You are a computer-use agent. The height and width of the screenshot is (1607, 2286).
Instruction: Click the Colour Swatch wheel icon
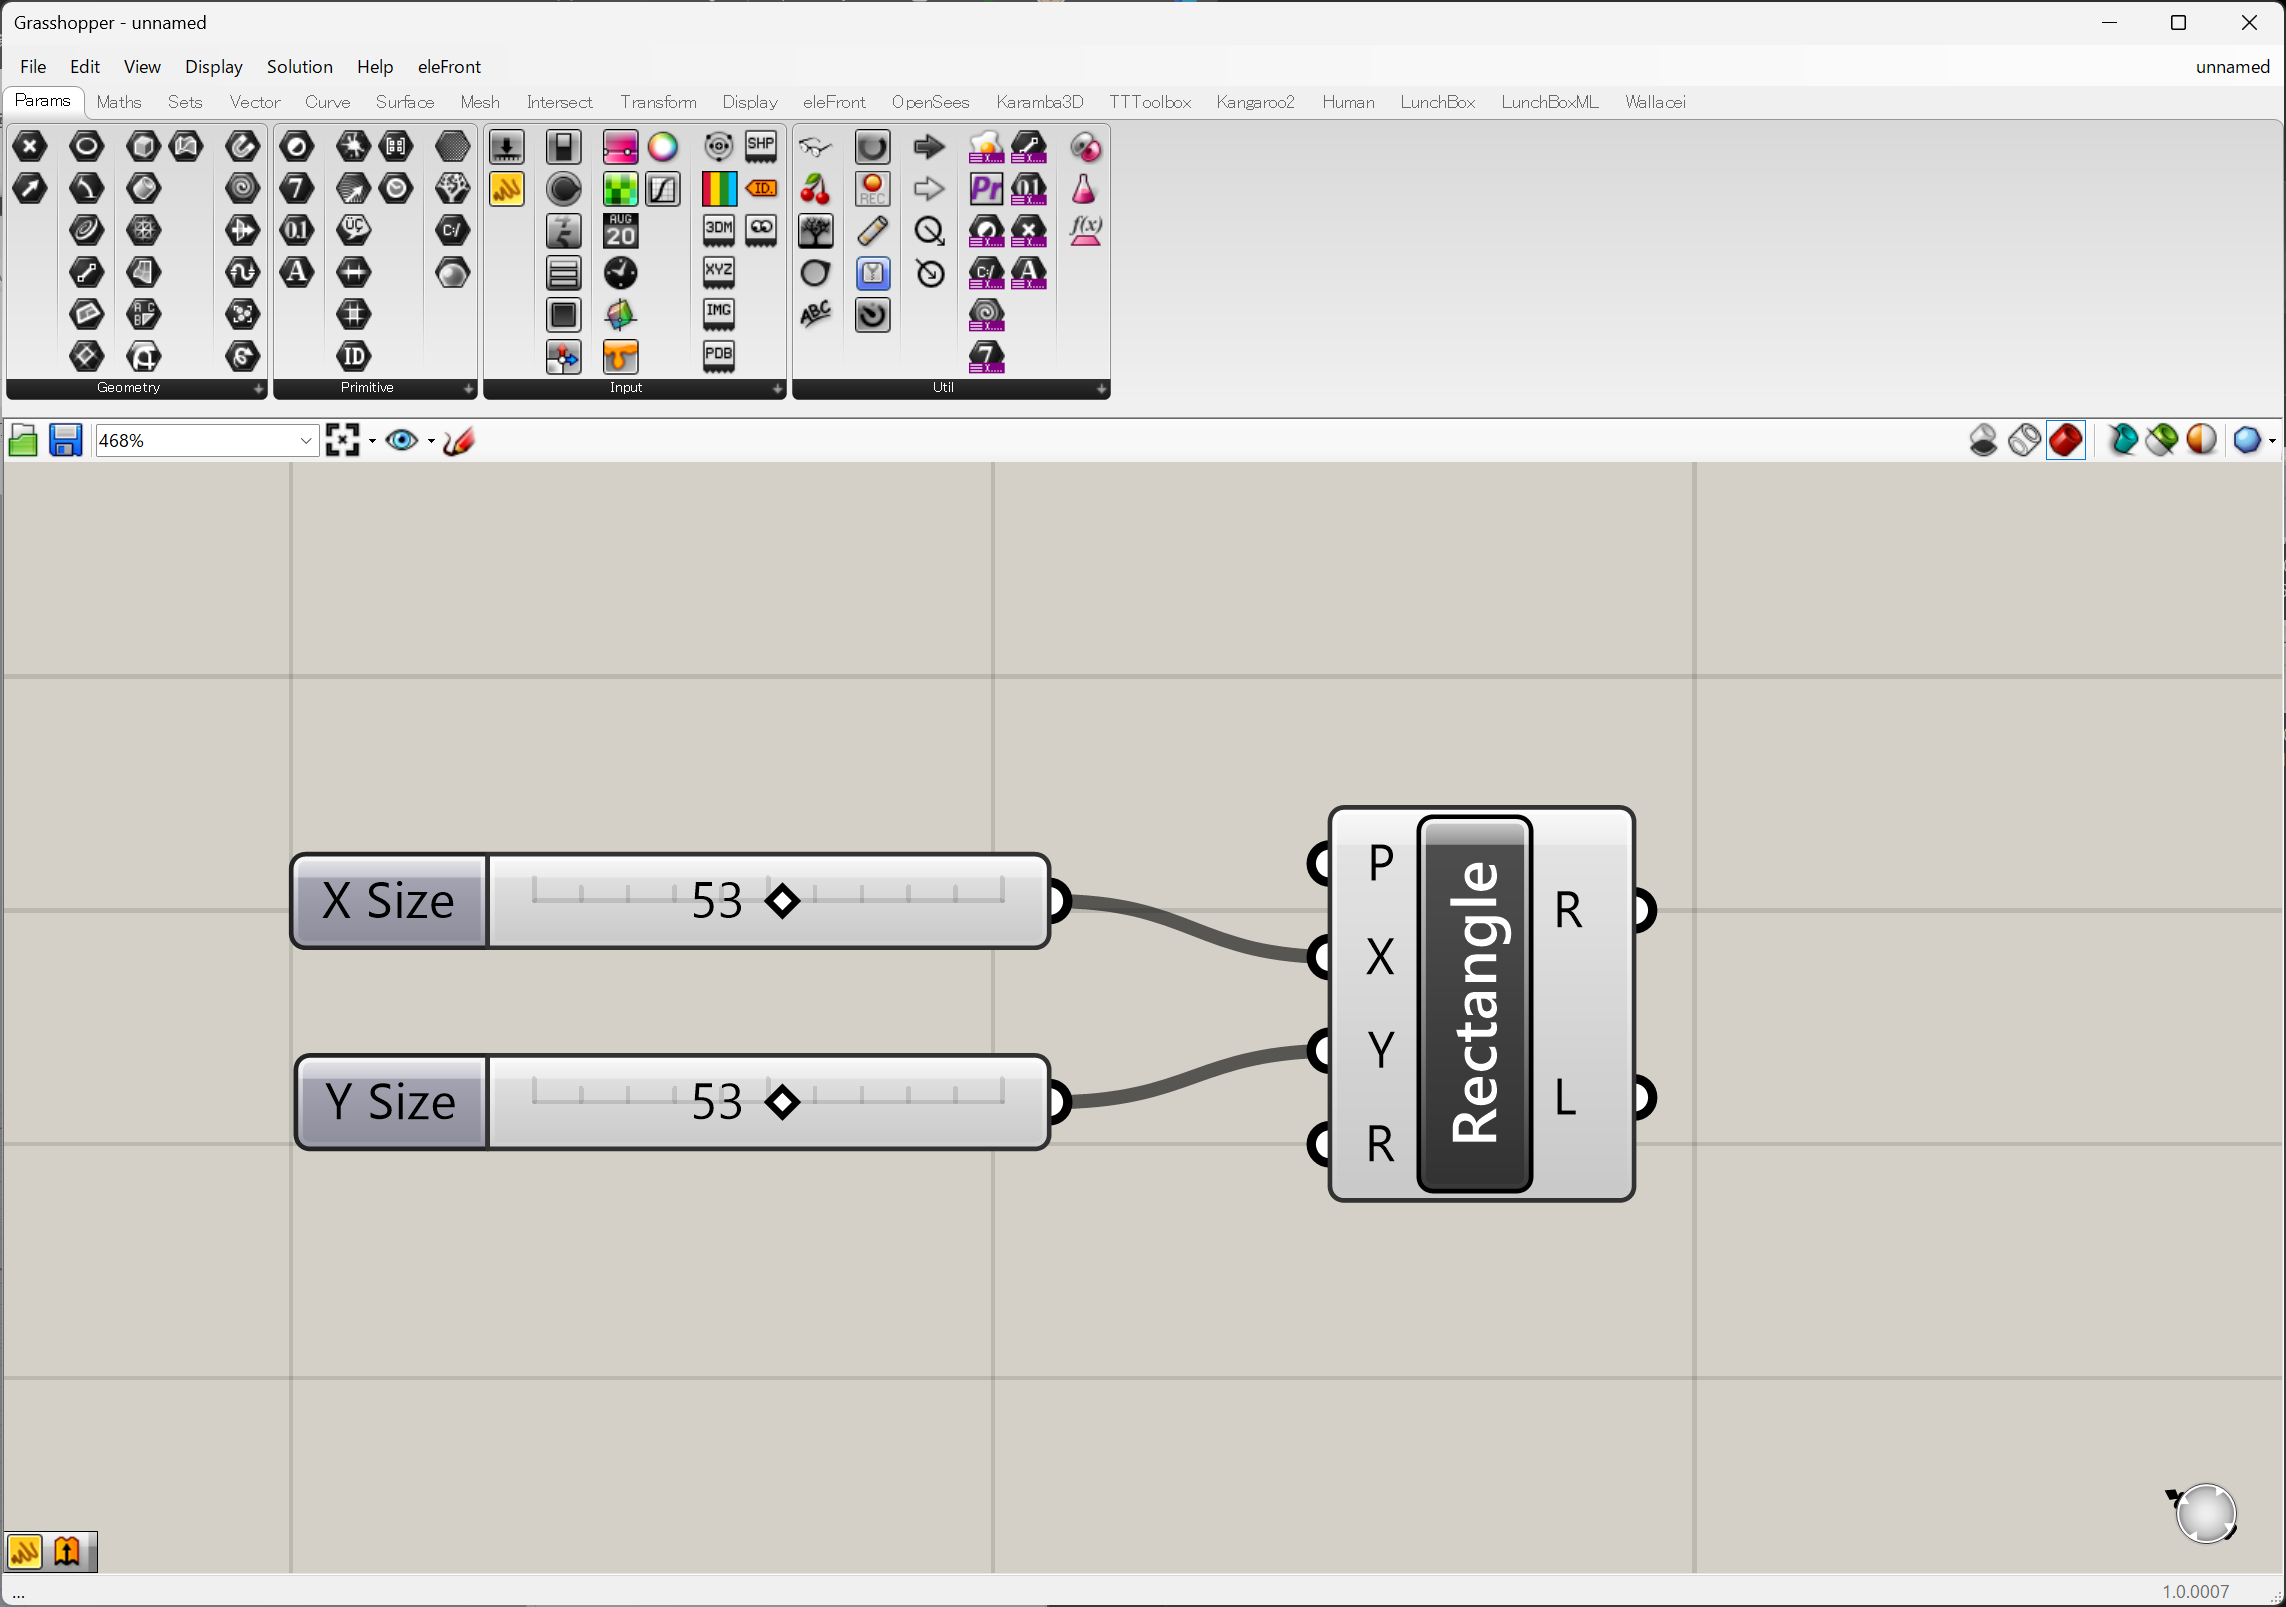tap(662, 147)
